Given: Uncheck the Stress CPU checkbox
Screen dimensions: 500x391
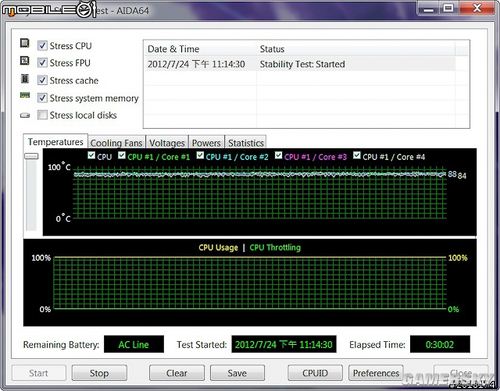Looking at the screenshot, I should click(x=42, y=45).
